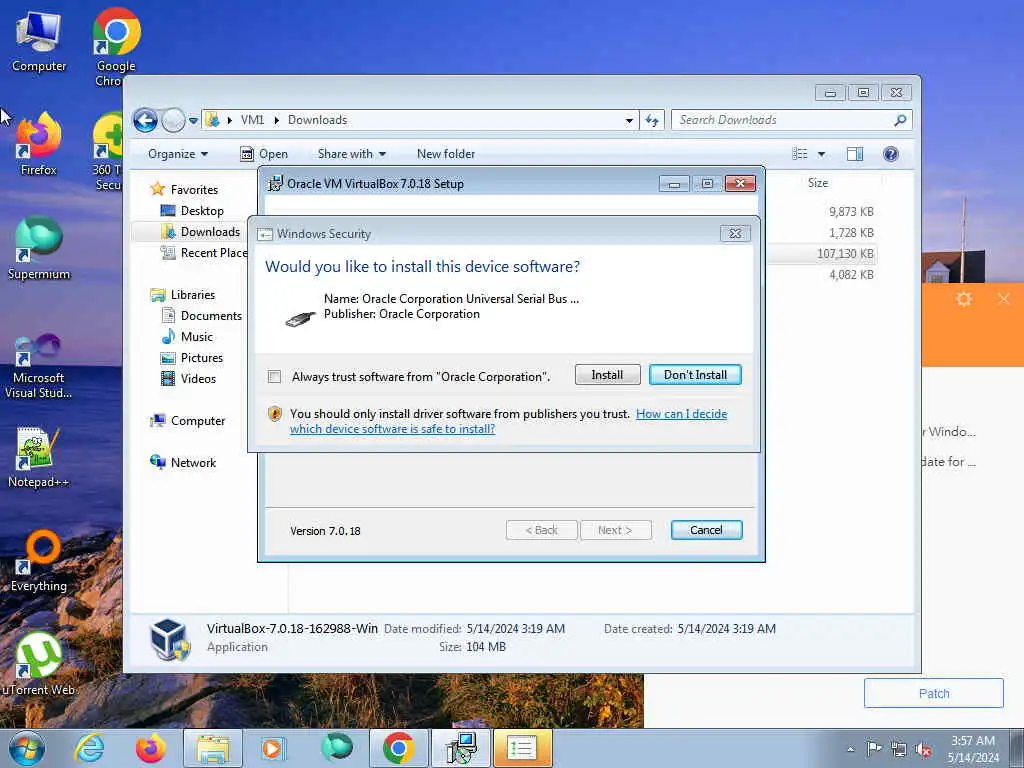Check Always trust software from Oracle Corporation
Screen dimensions: 1024x768
coord(274,377)
